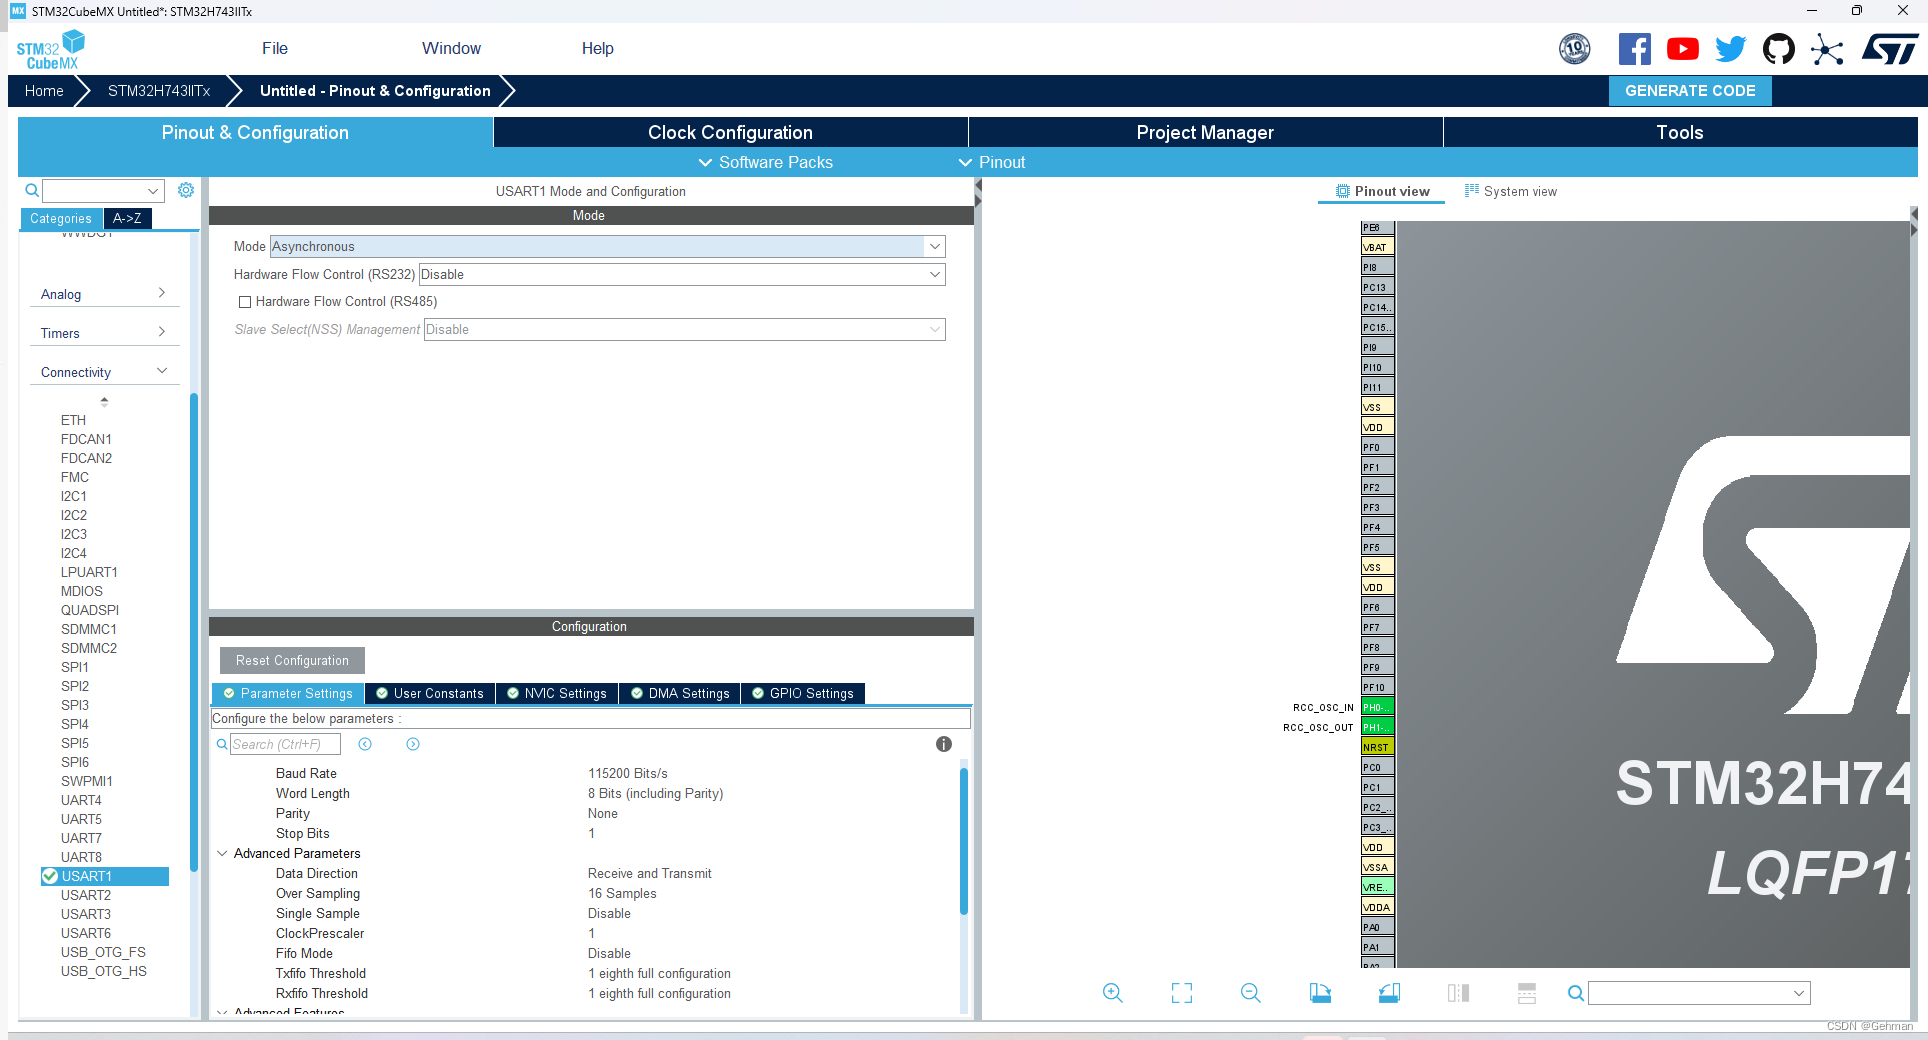Toggle the USART1 enabled checkmark
The width and height of the screenshot is (1928, 1040).
coord(50,876)
